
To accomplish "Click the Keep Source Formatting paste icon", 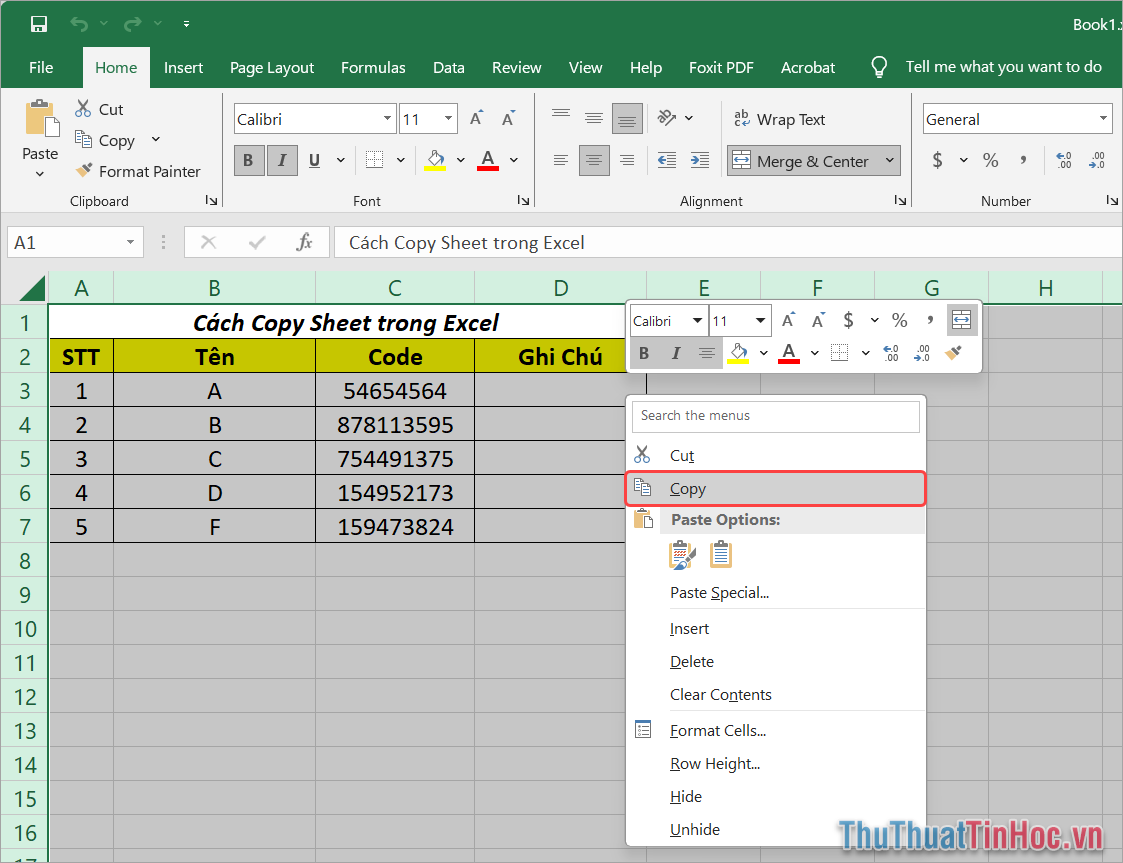I will click(x=682, y=555).
